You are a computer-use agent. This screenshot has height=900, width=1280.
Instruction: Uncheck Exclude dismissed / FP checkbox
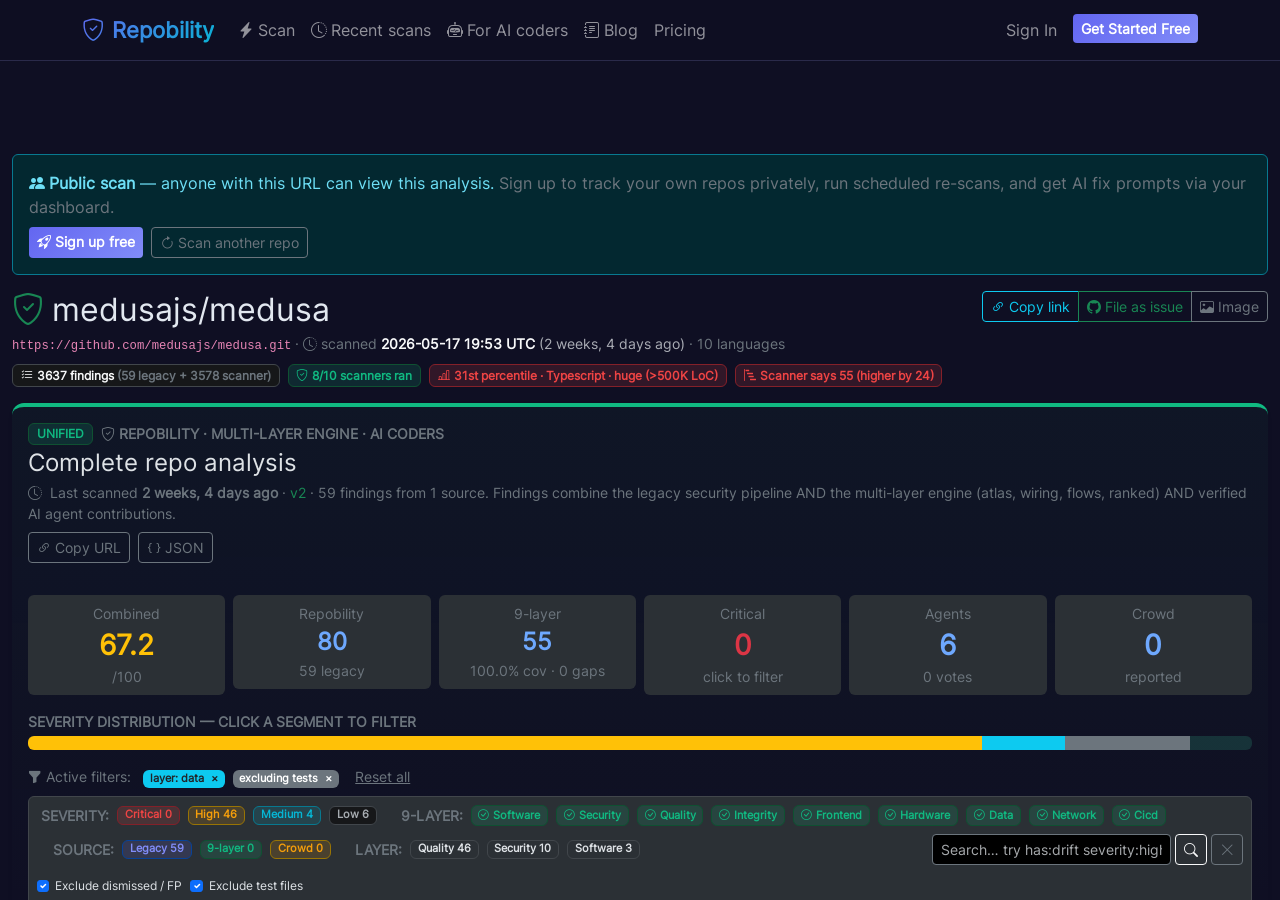pyautogui.click(x=43, y=886)
